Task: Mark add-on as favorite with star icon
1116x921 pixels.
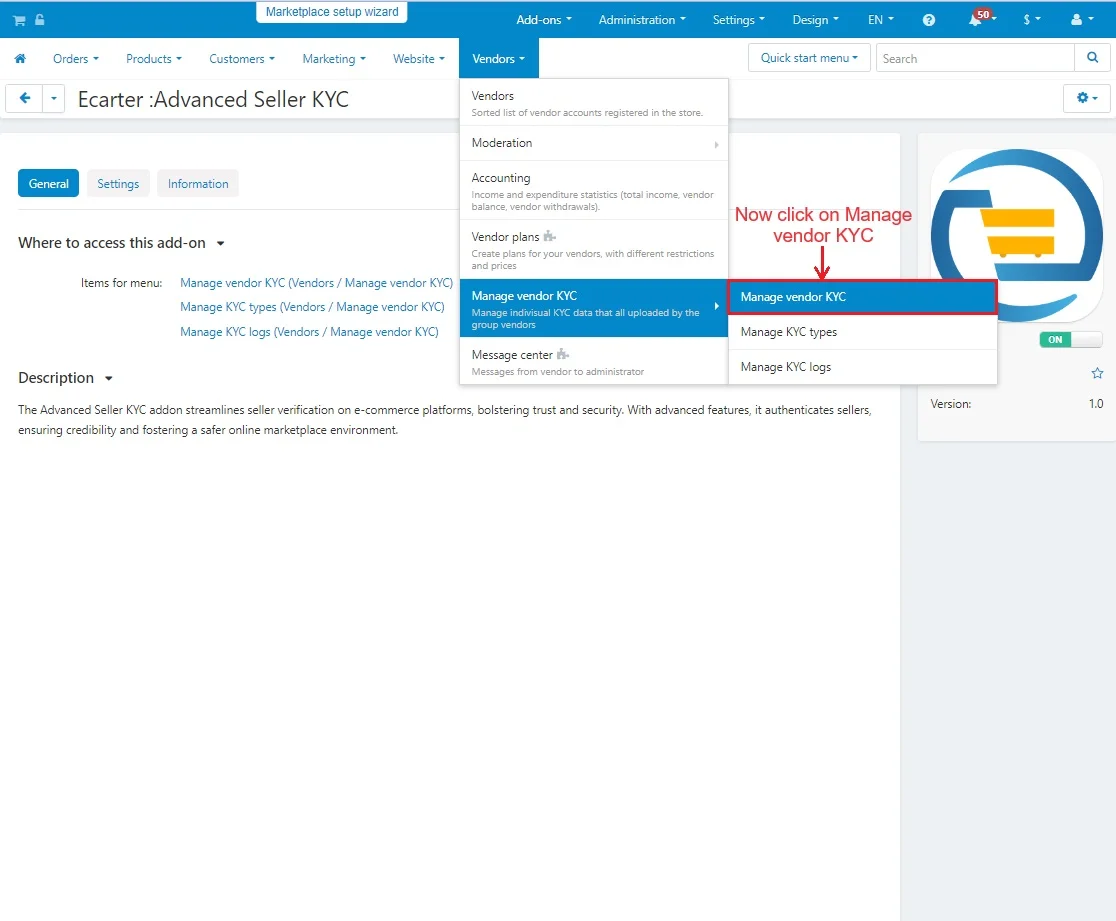Action: [x=1097, y=373]
